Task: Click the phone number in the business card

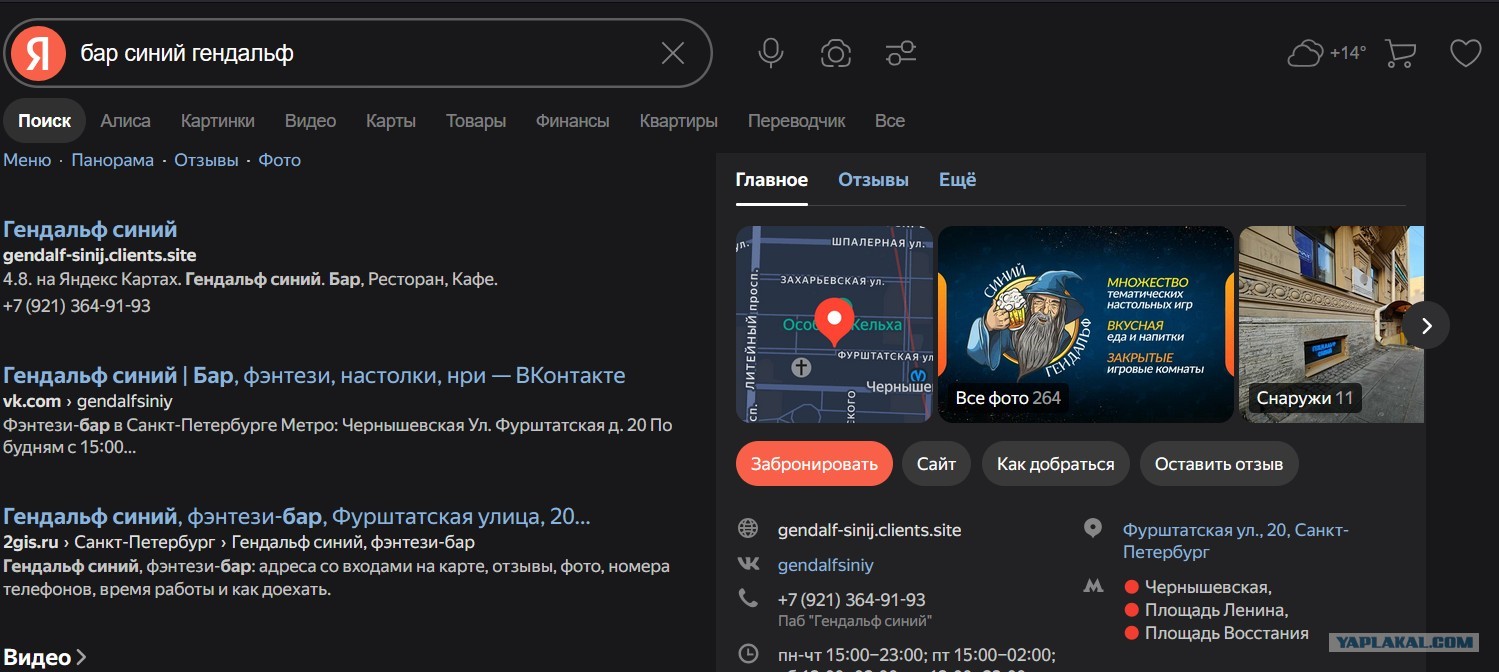Action: [851, 600]
